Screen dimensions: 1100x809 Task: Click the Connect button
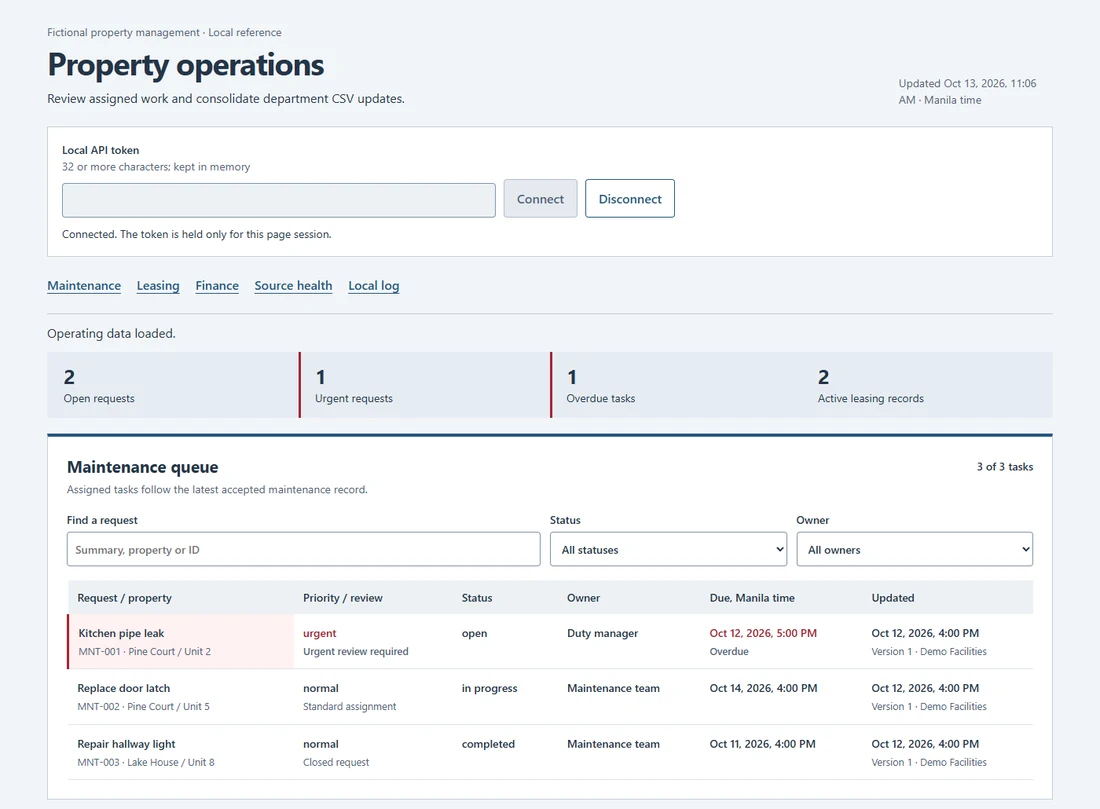[x=540, y=199]
